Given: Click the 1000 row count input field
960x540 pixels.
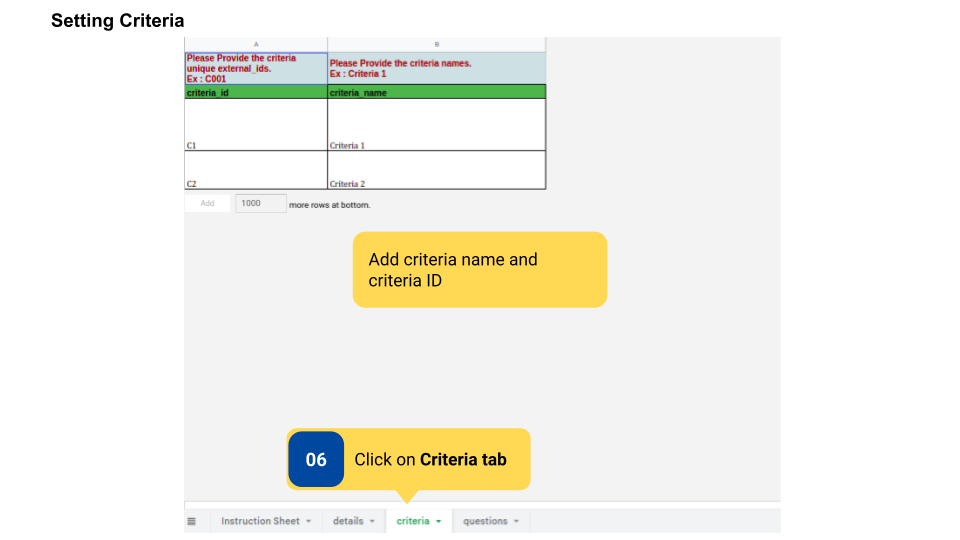Looking at the screenshot, I should [260, 203].
